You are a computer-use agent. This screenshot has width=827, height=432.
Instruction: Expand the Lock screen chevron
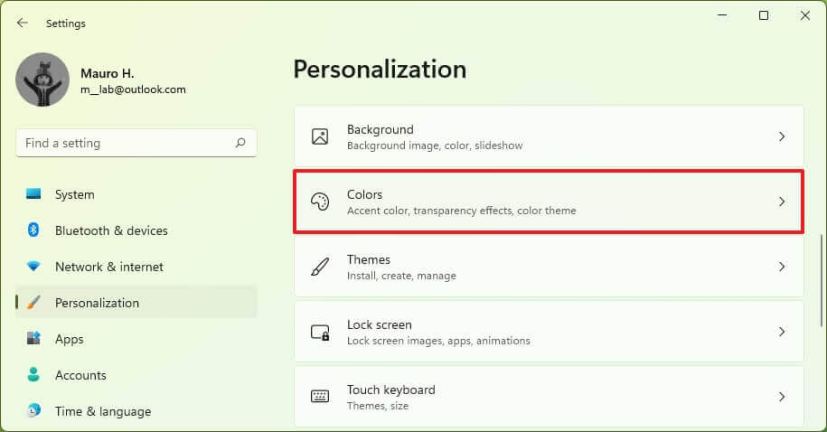pos(782,332)
